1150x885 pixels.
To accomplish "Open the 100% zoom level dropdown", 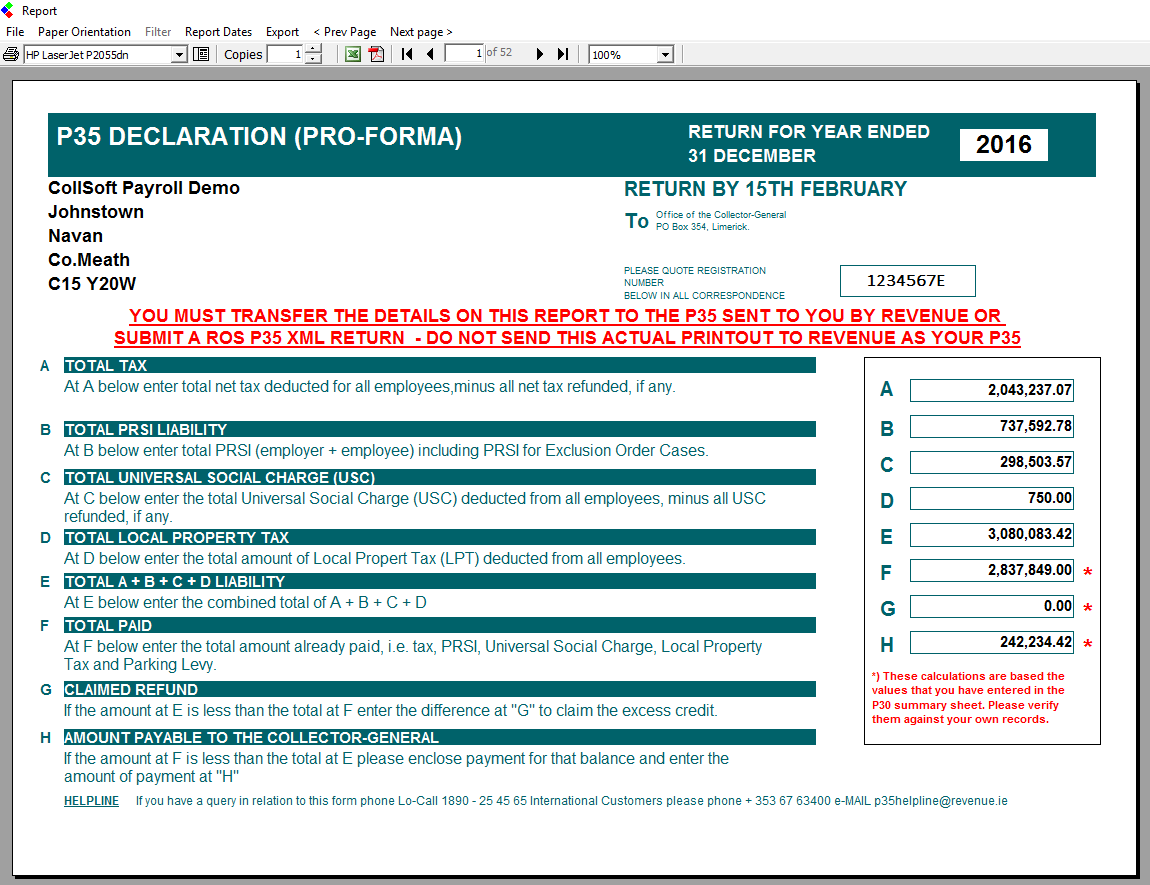I will [666, 55].
